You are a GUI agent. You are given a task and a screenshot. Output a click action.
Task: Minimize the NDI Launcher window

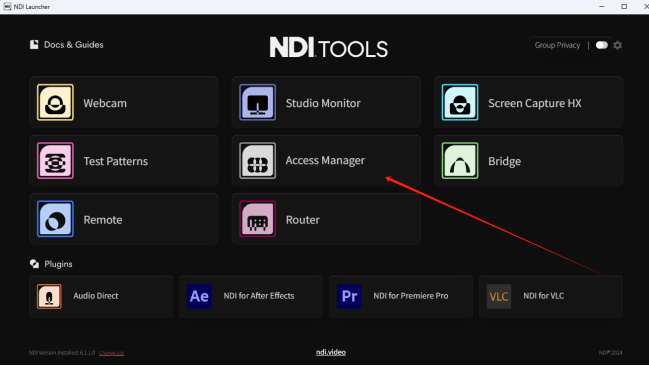coord(602,7)
